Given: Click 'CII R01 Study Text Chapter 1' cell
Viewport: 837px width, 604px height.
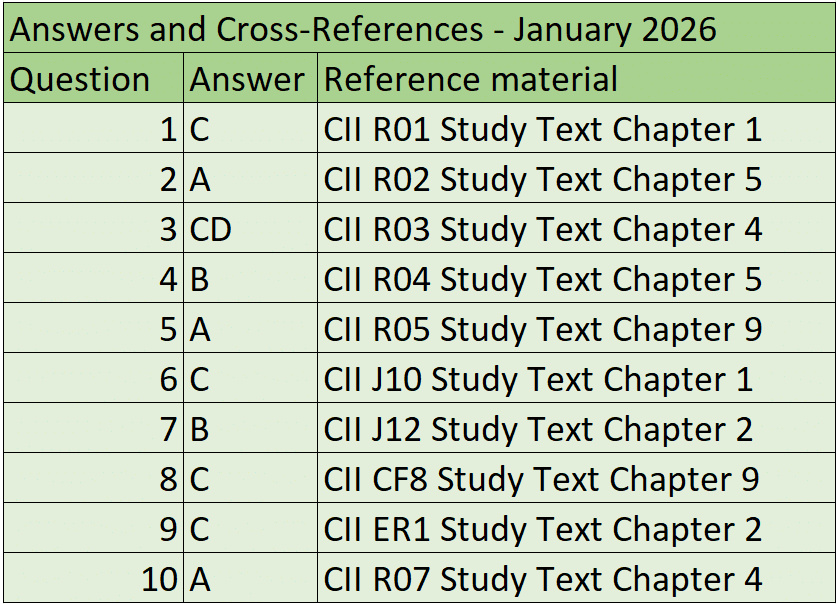Looking at the screenshot, I should (577, 128).
